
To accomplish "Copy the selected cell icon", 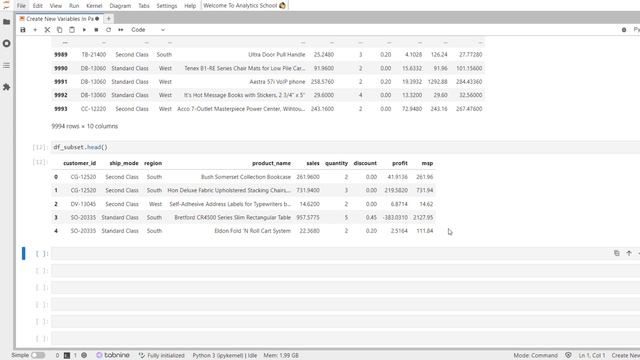I will pyautogui.click(x=60, y=30).
